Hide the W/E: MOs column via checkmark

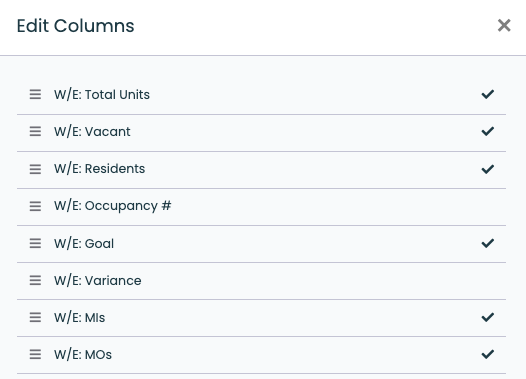tap(487, 354)
